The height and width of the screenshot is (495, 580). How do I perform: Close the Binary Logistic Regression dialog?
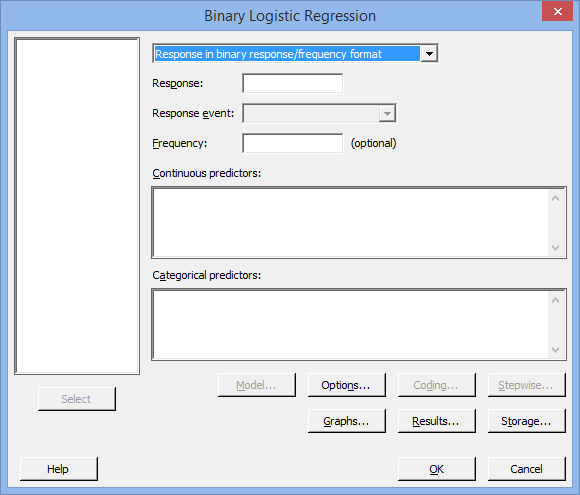(x=558, y=11)
